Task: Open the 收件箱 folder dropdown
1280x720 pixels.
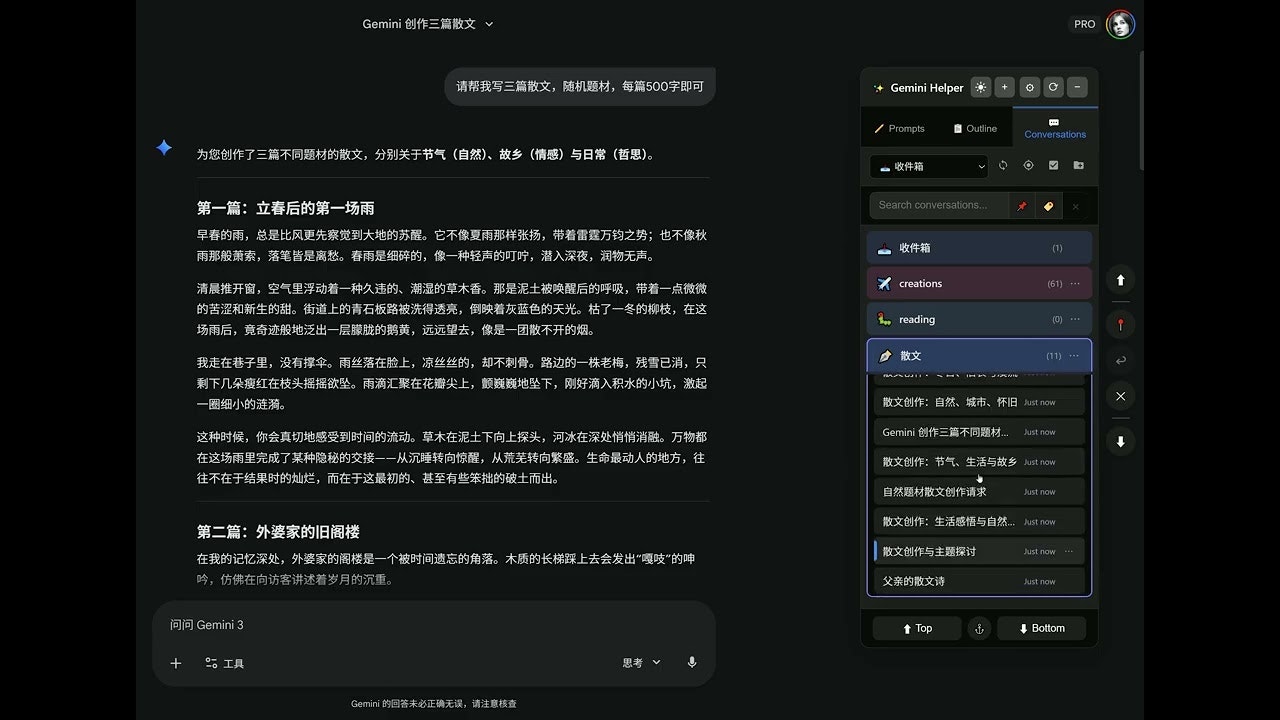Action: coord(928,166)
